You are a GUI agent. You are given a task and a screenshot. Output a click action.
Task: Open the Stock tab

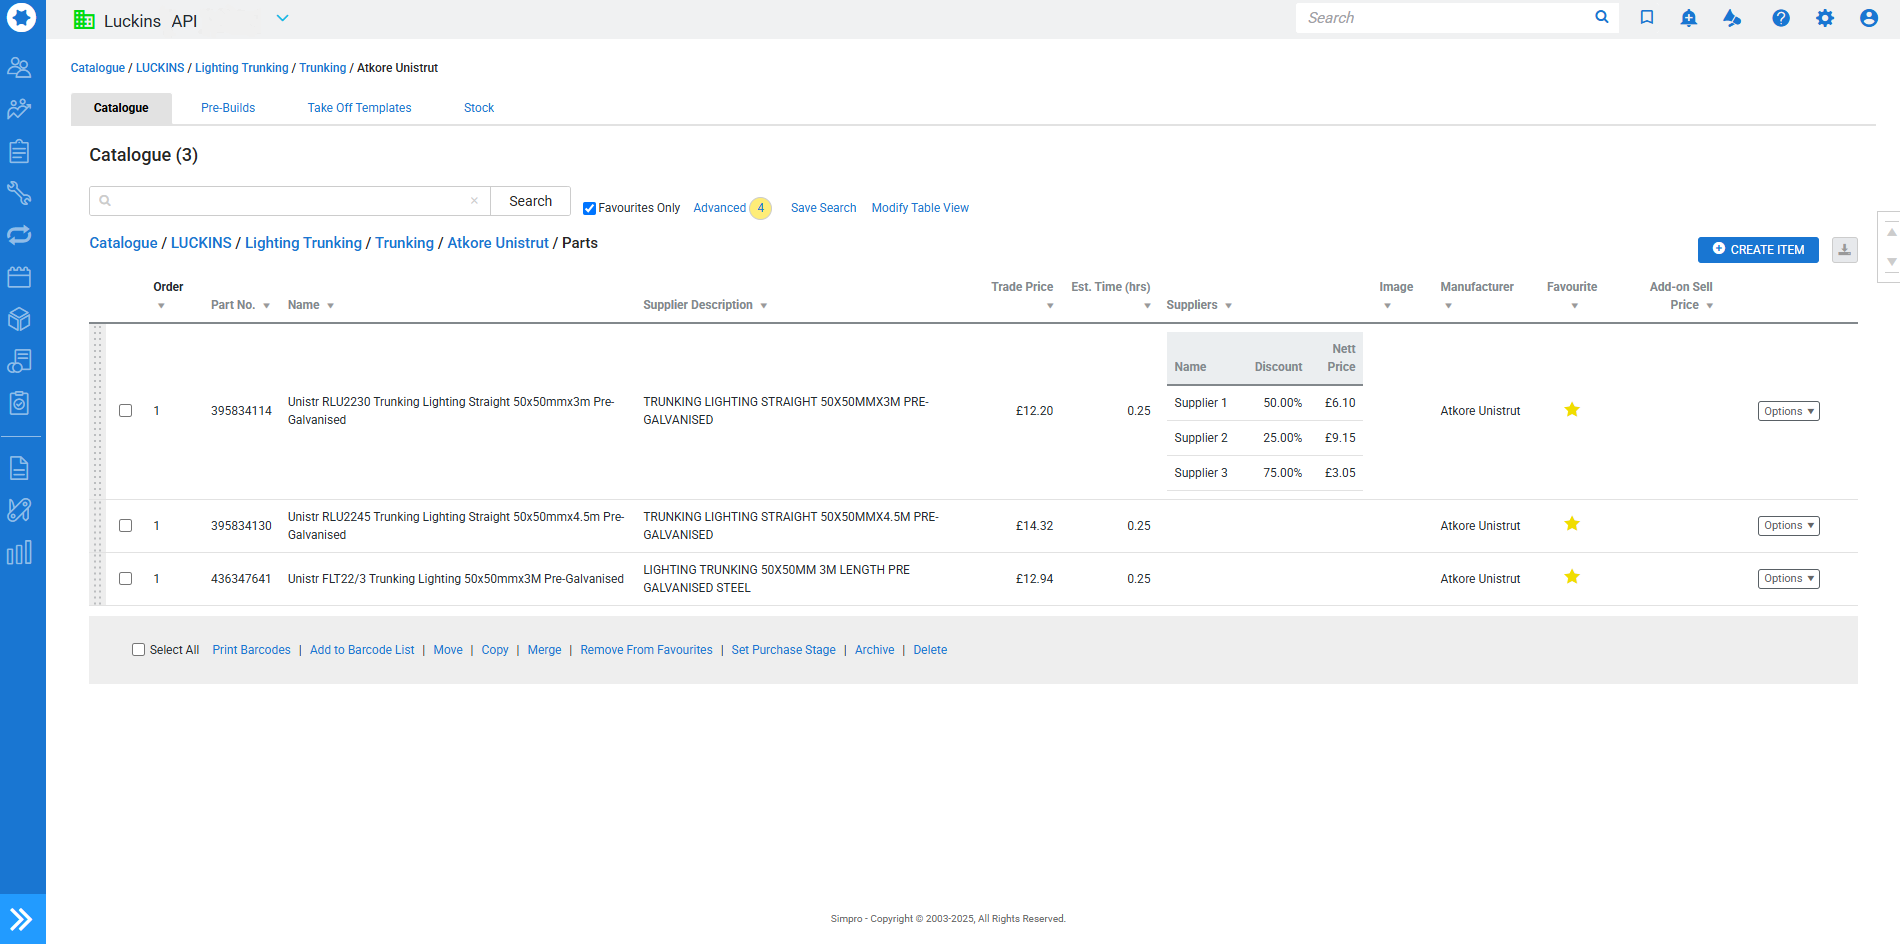478,108
